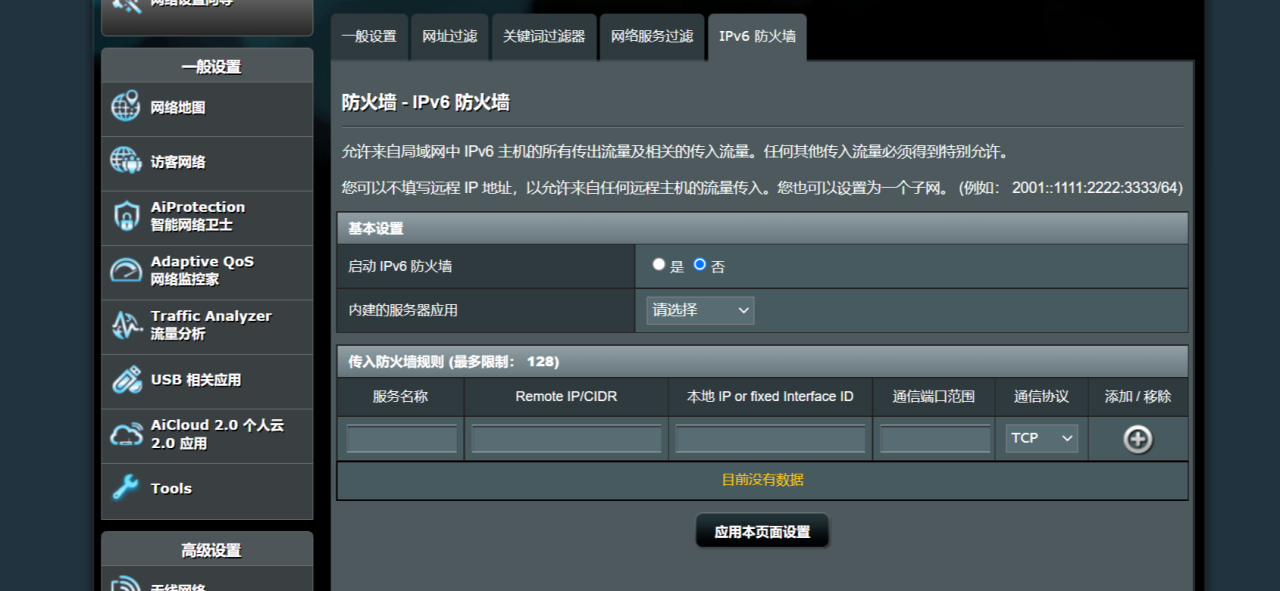Viewport: 1280px width, 591px height.
Task: Click the 应用本页面设置 button
Action: click(762, 531)
